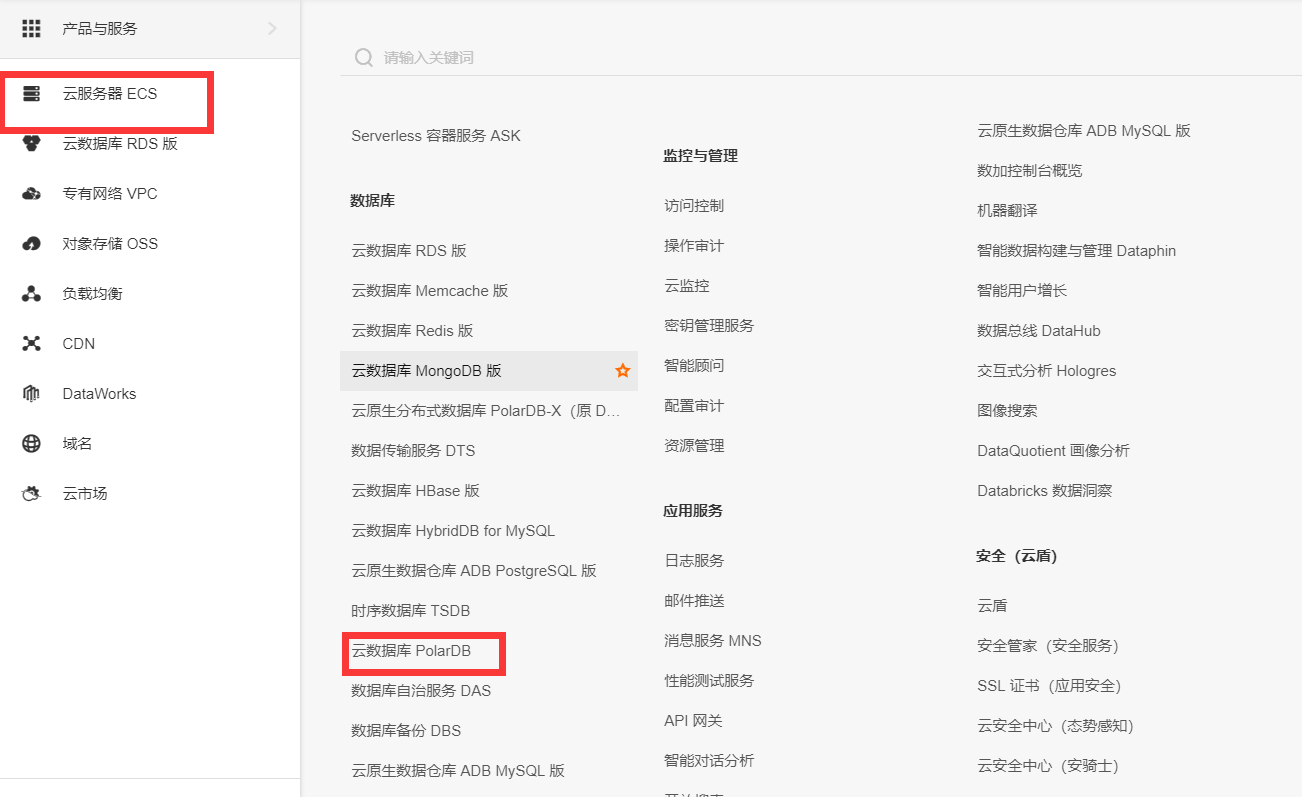This screenshot has width=1302, height=797.
Task: Open 数据库备份 DBS
Action: pyautogui.click(x=406, y=731)
